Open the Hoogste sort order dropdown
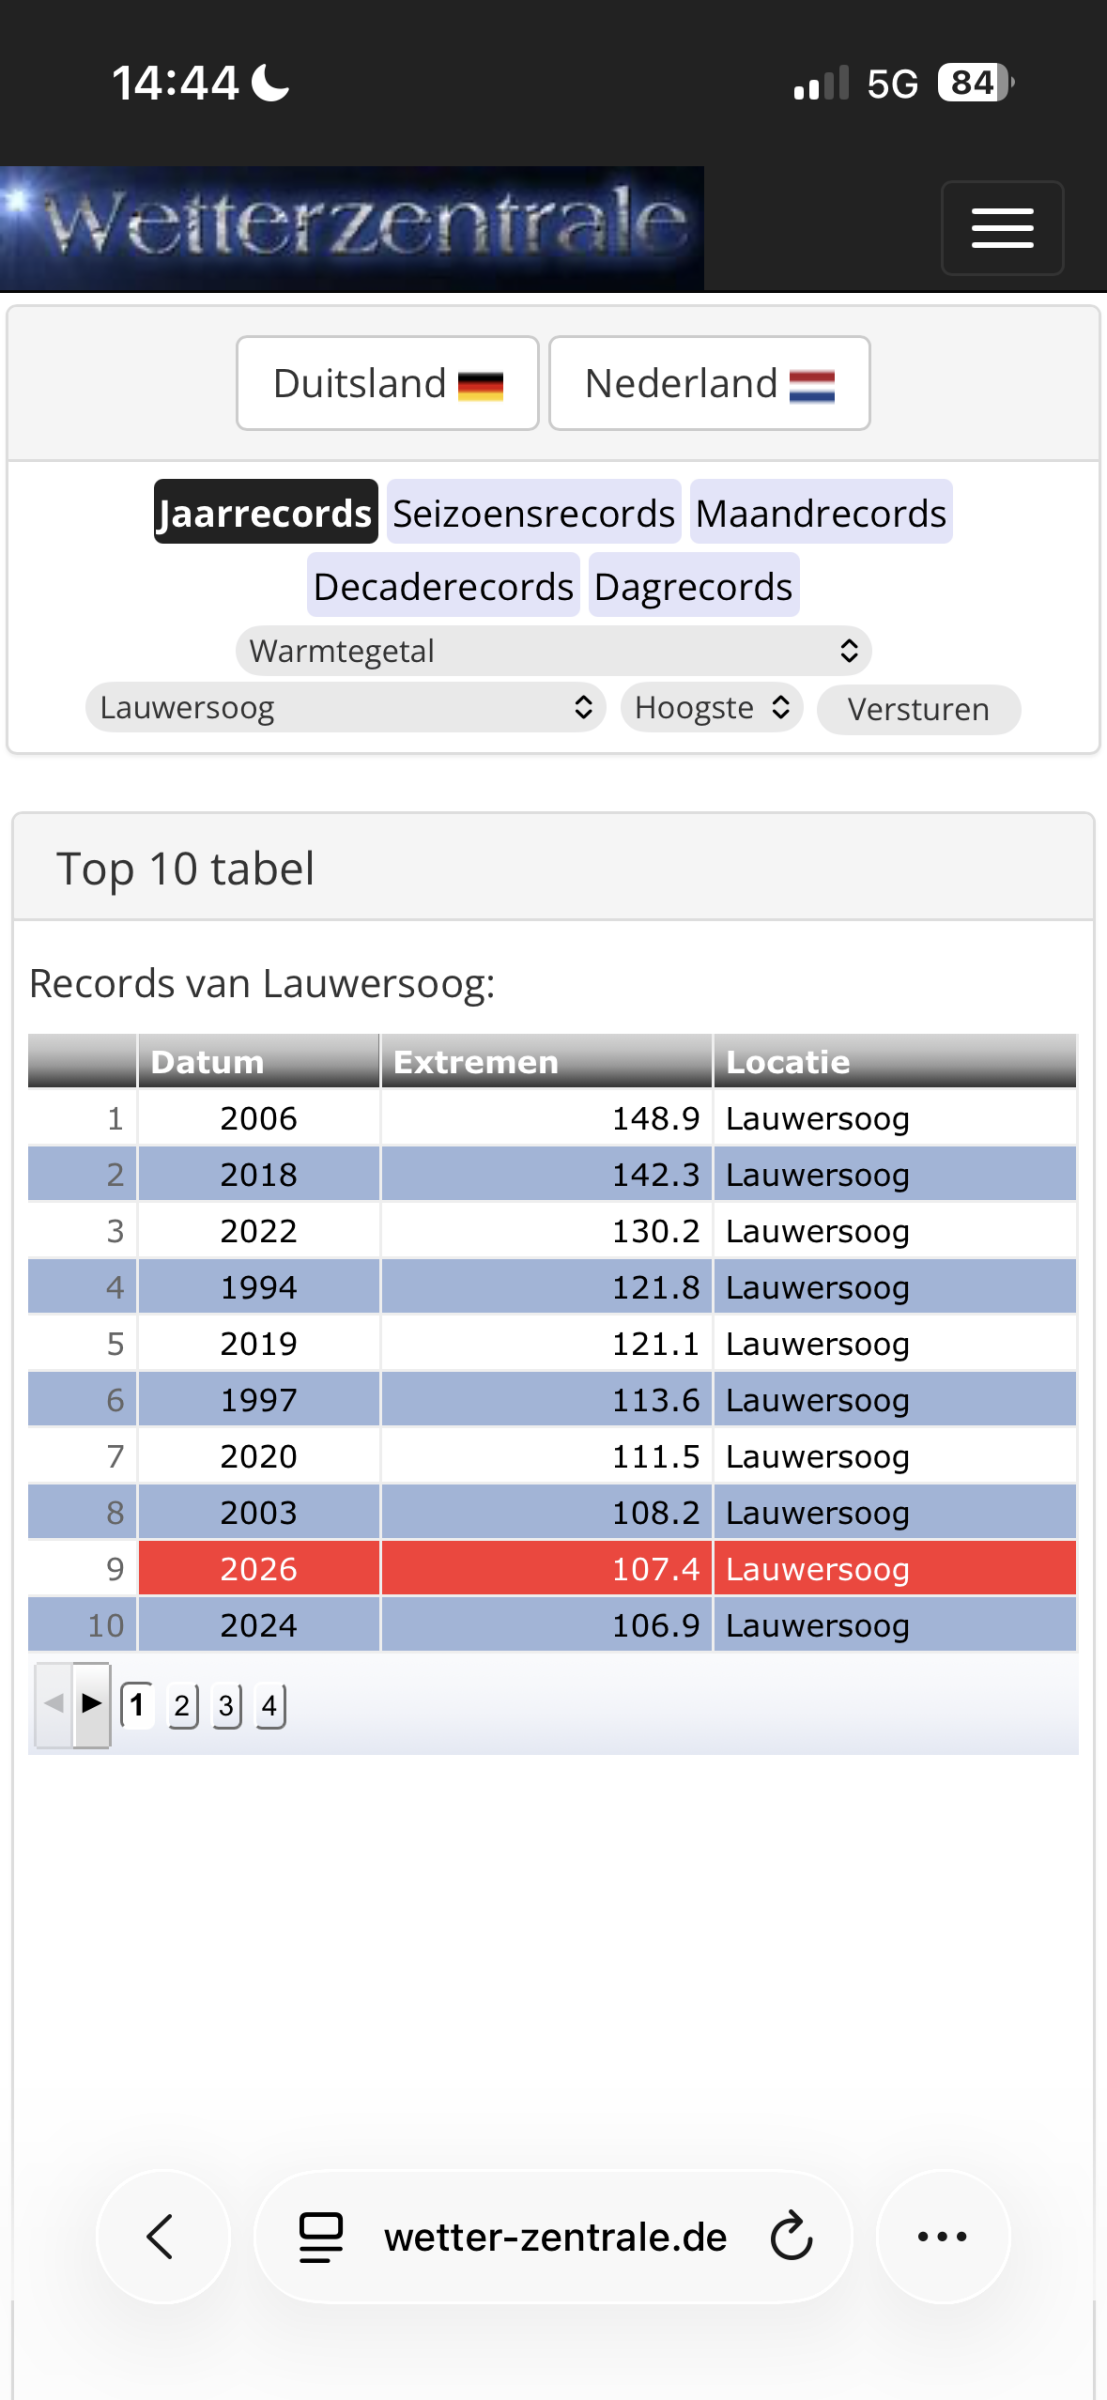This screenshot has width=1107, height=2400. pos(712,708)
